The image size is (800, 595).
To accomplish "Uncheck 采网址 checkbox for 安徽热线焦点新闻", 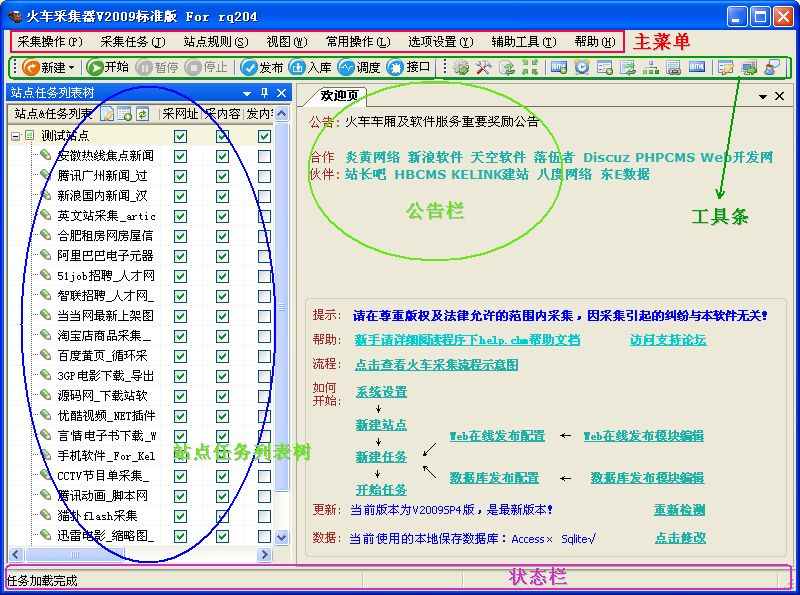I will tap(180, 156).
